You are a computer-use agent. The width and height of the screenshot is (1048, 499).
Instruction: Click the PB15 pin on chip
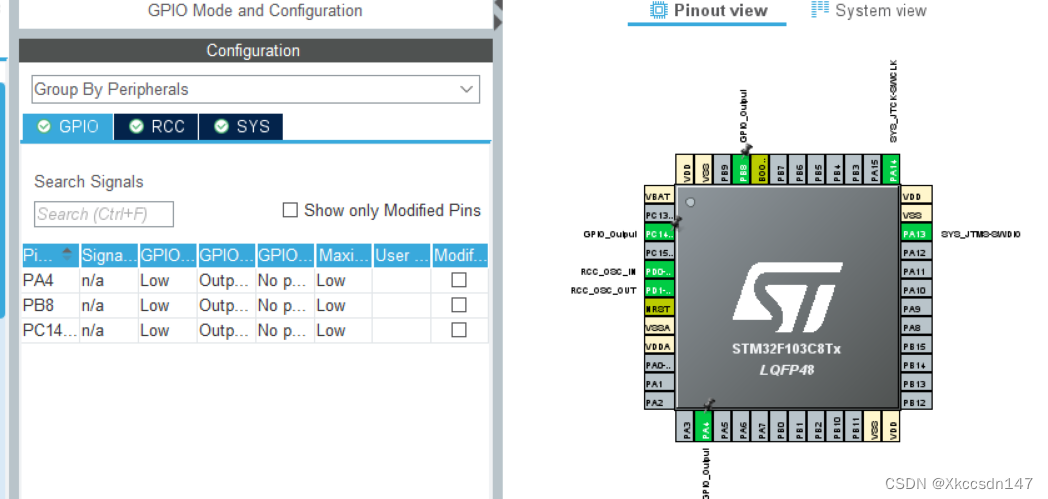coord(916,347)
